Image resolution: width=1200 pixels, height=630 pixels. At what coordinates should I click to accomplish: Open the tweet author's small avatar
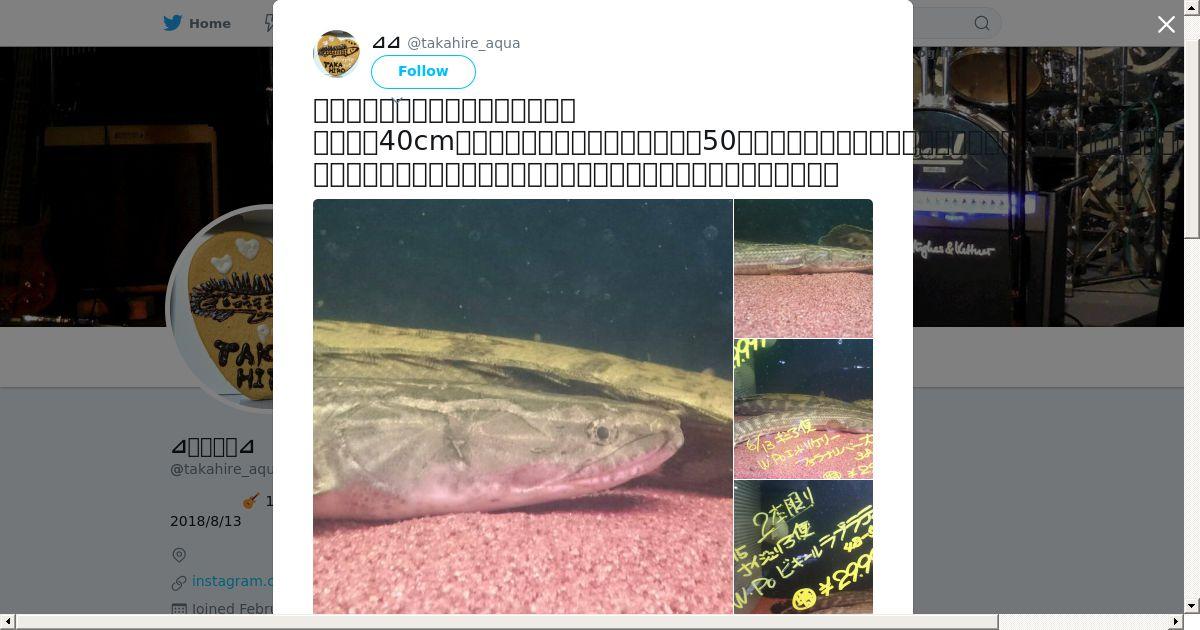(x=337, y=54)
